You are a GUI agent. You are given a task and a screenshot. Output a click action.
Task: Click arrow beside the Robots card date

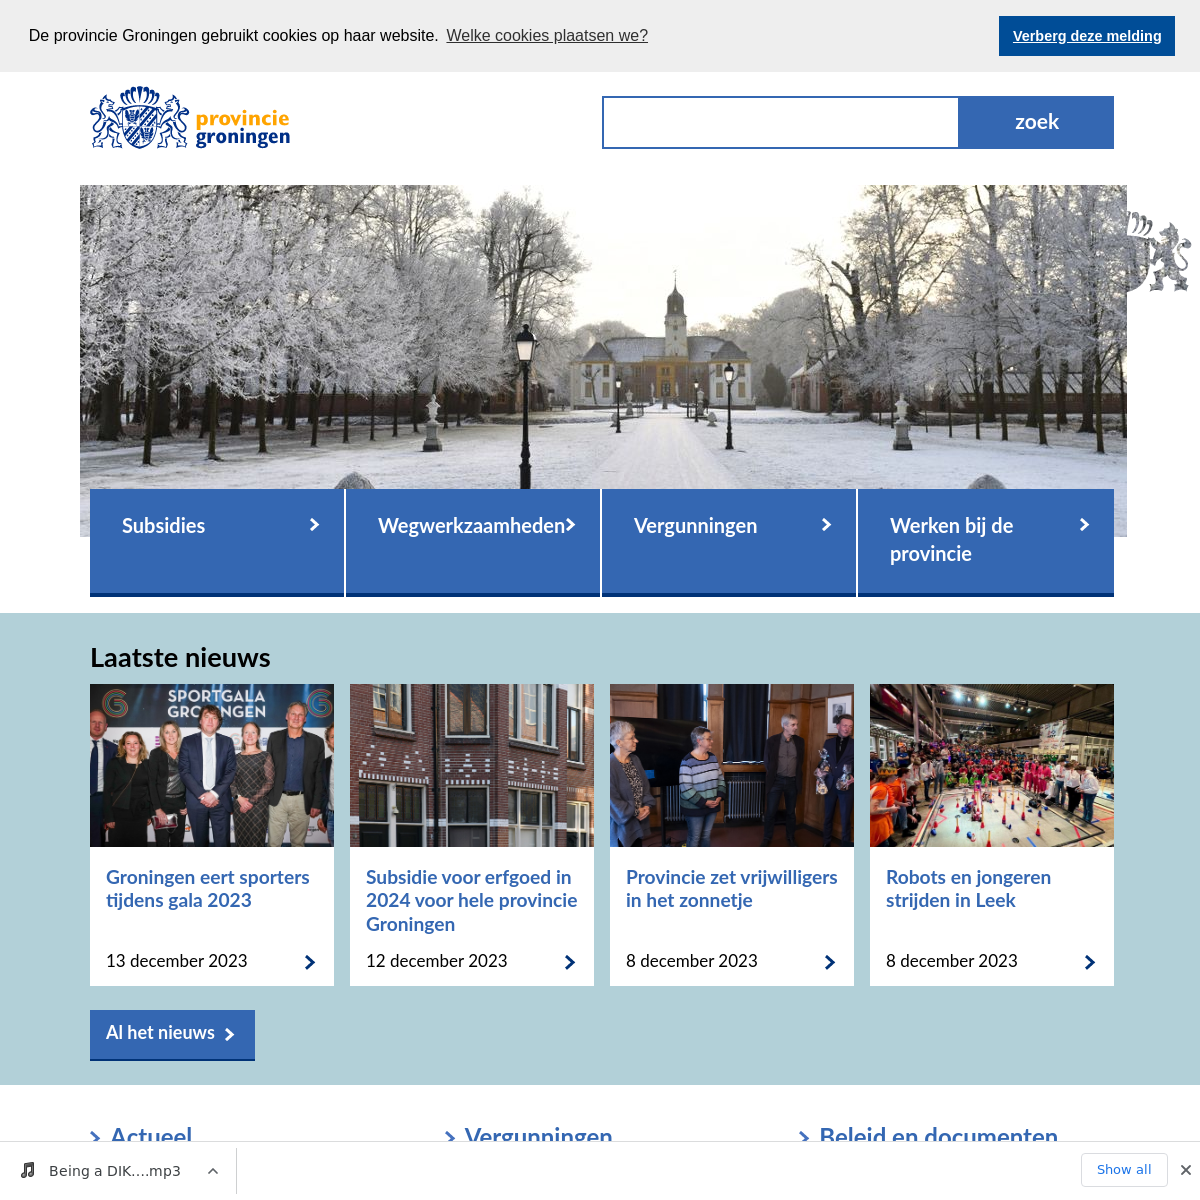click(x=1090, y=962)
